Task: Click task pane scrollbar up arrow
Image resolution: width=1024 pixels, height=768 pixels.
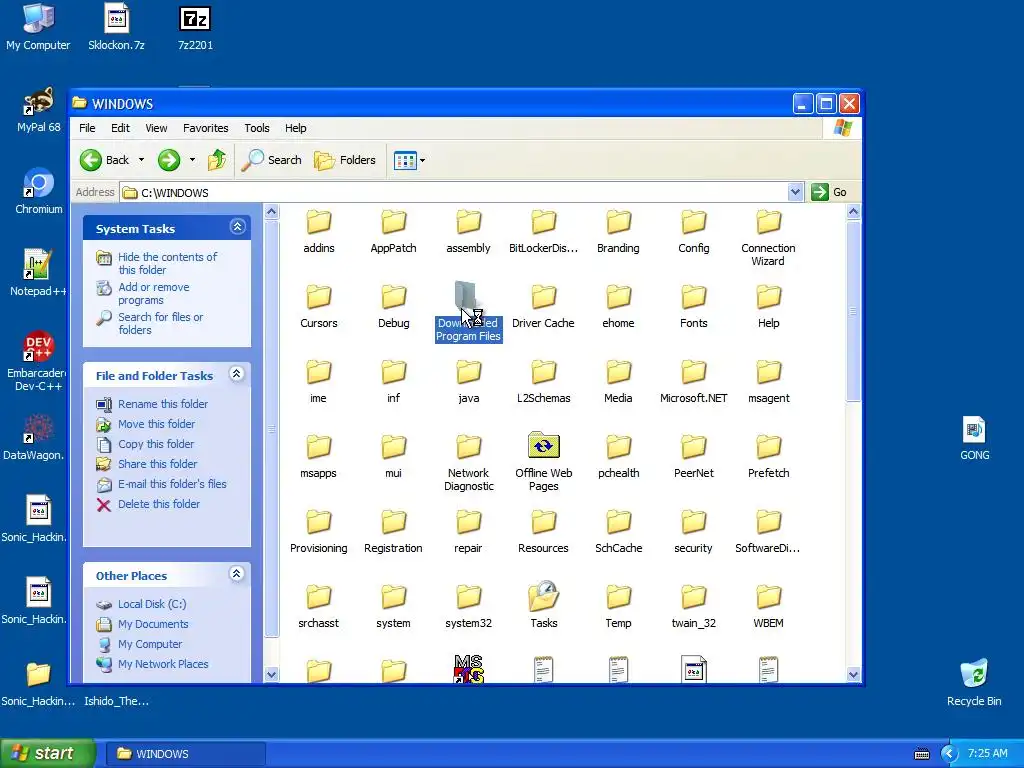Action: [x=272, y=212]
